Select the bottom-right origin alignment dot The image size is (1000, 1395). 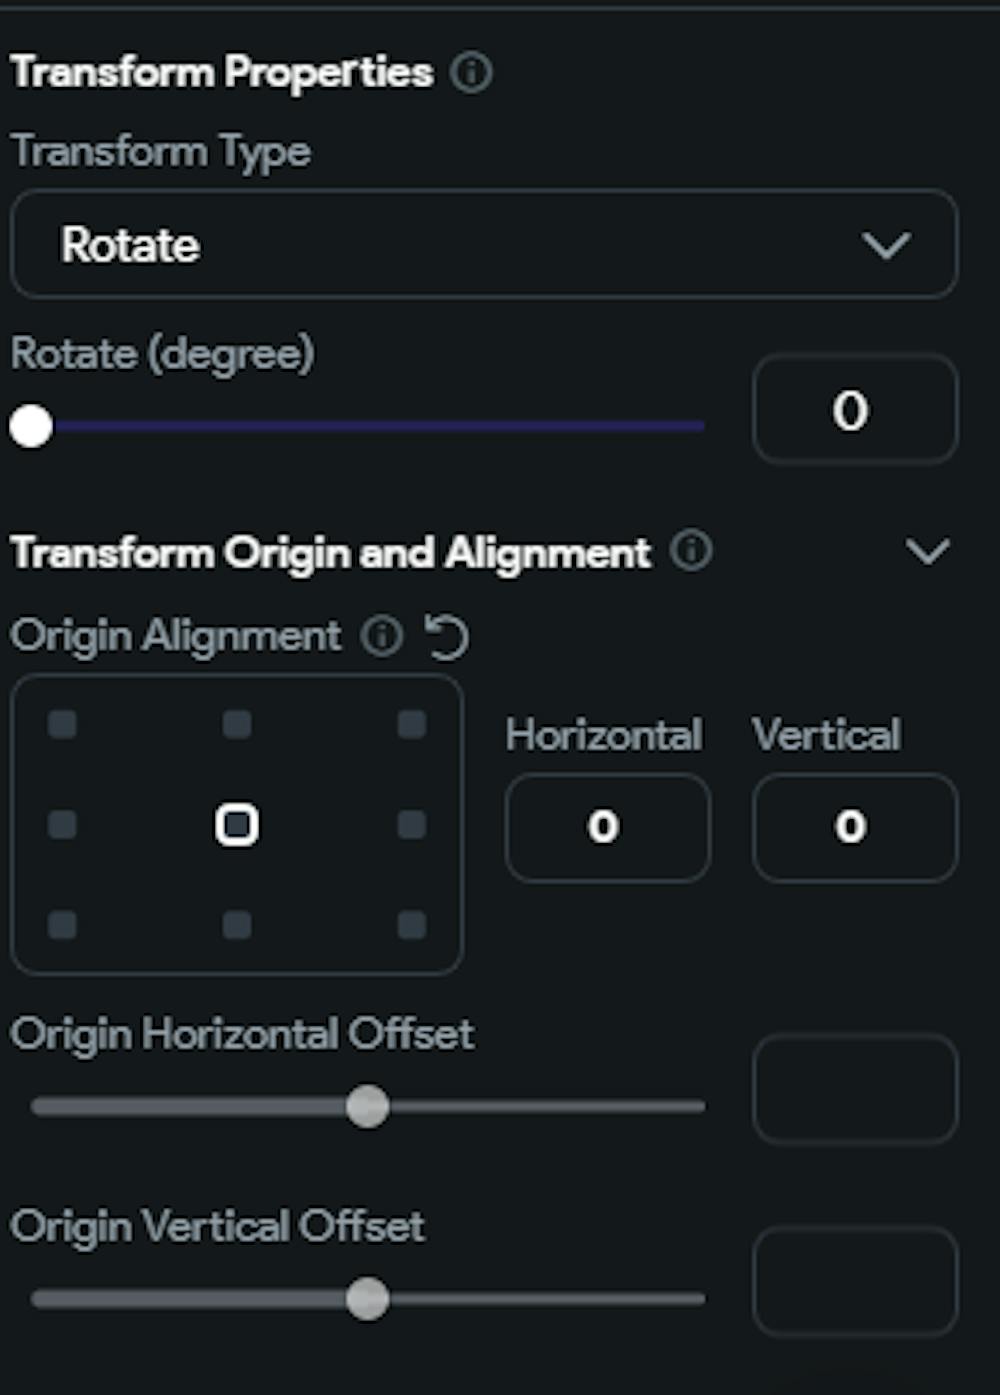click(x=411, y=923)
